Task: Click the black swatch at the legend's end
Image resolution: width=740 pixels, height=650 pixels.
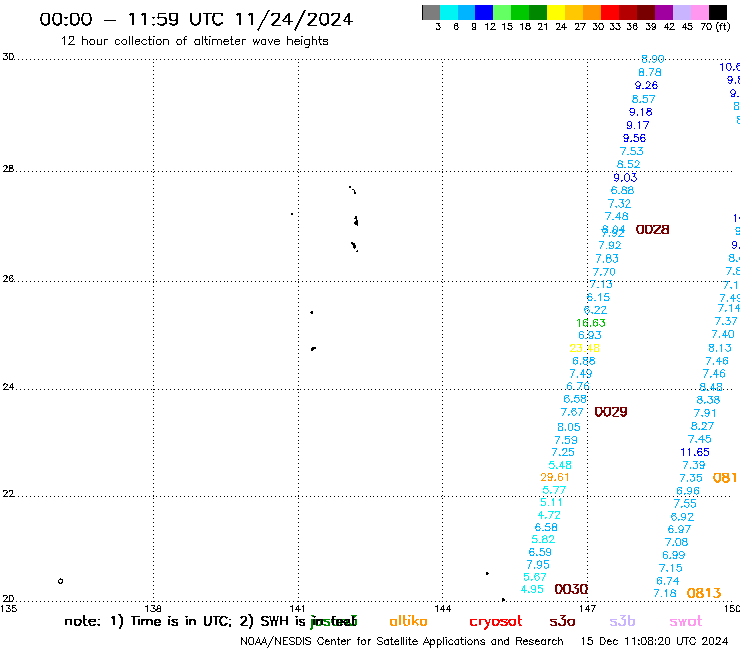Action: click(x=717, y=12)
